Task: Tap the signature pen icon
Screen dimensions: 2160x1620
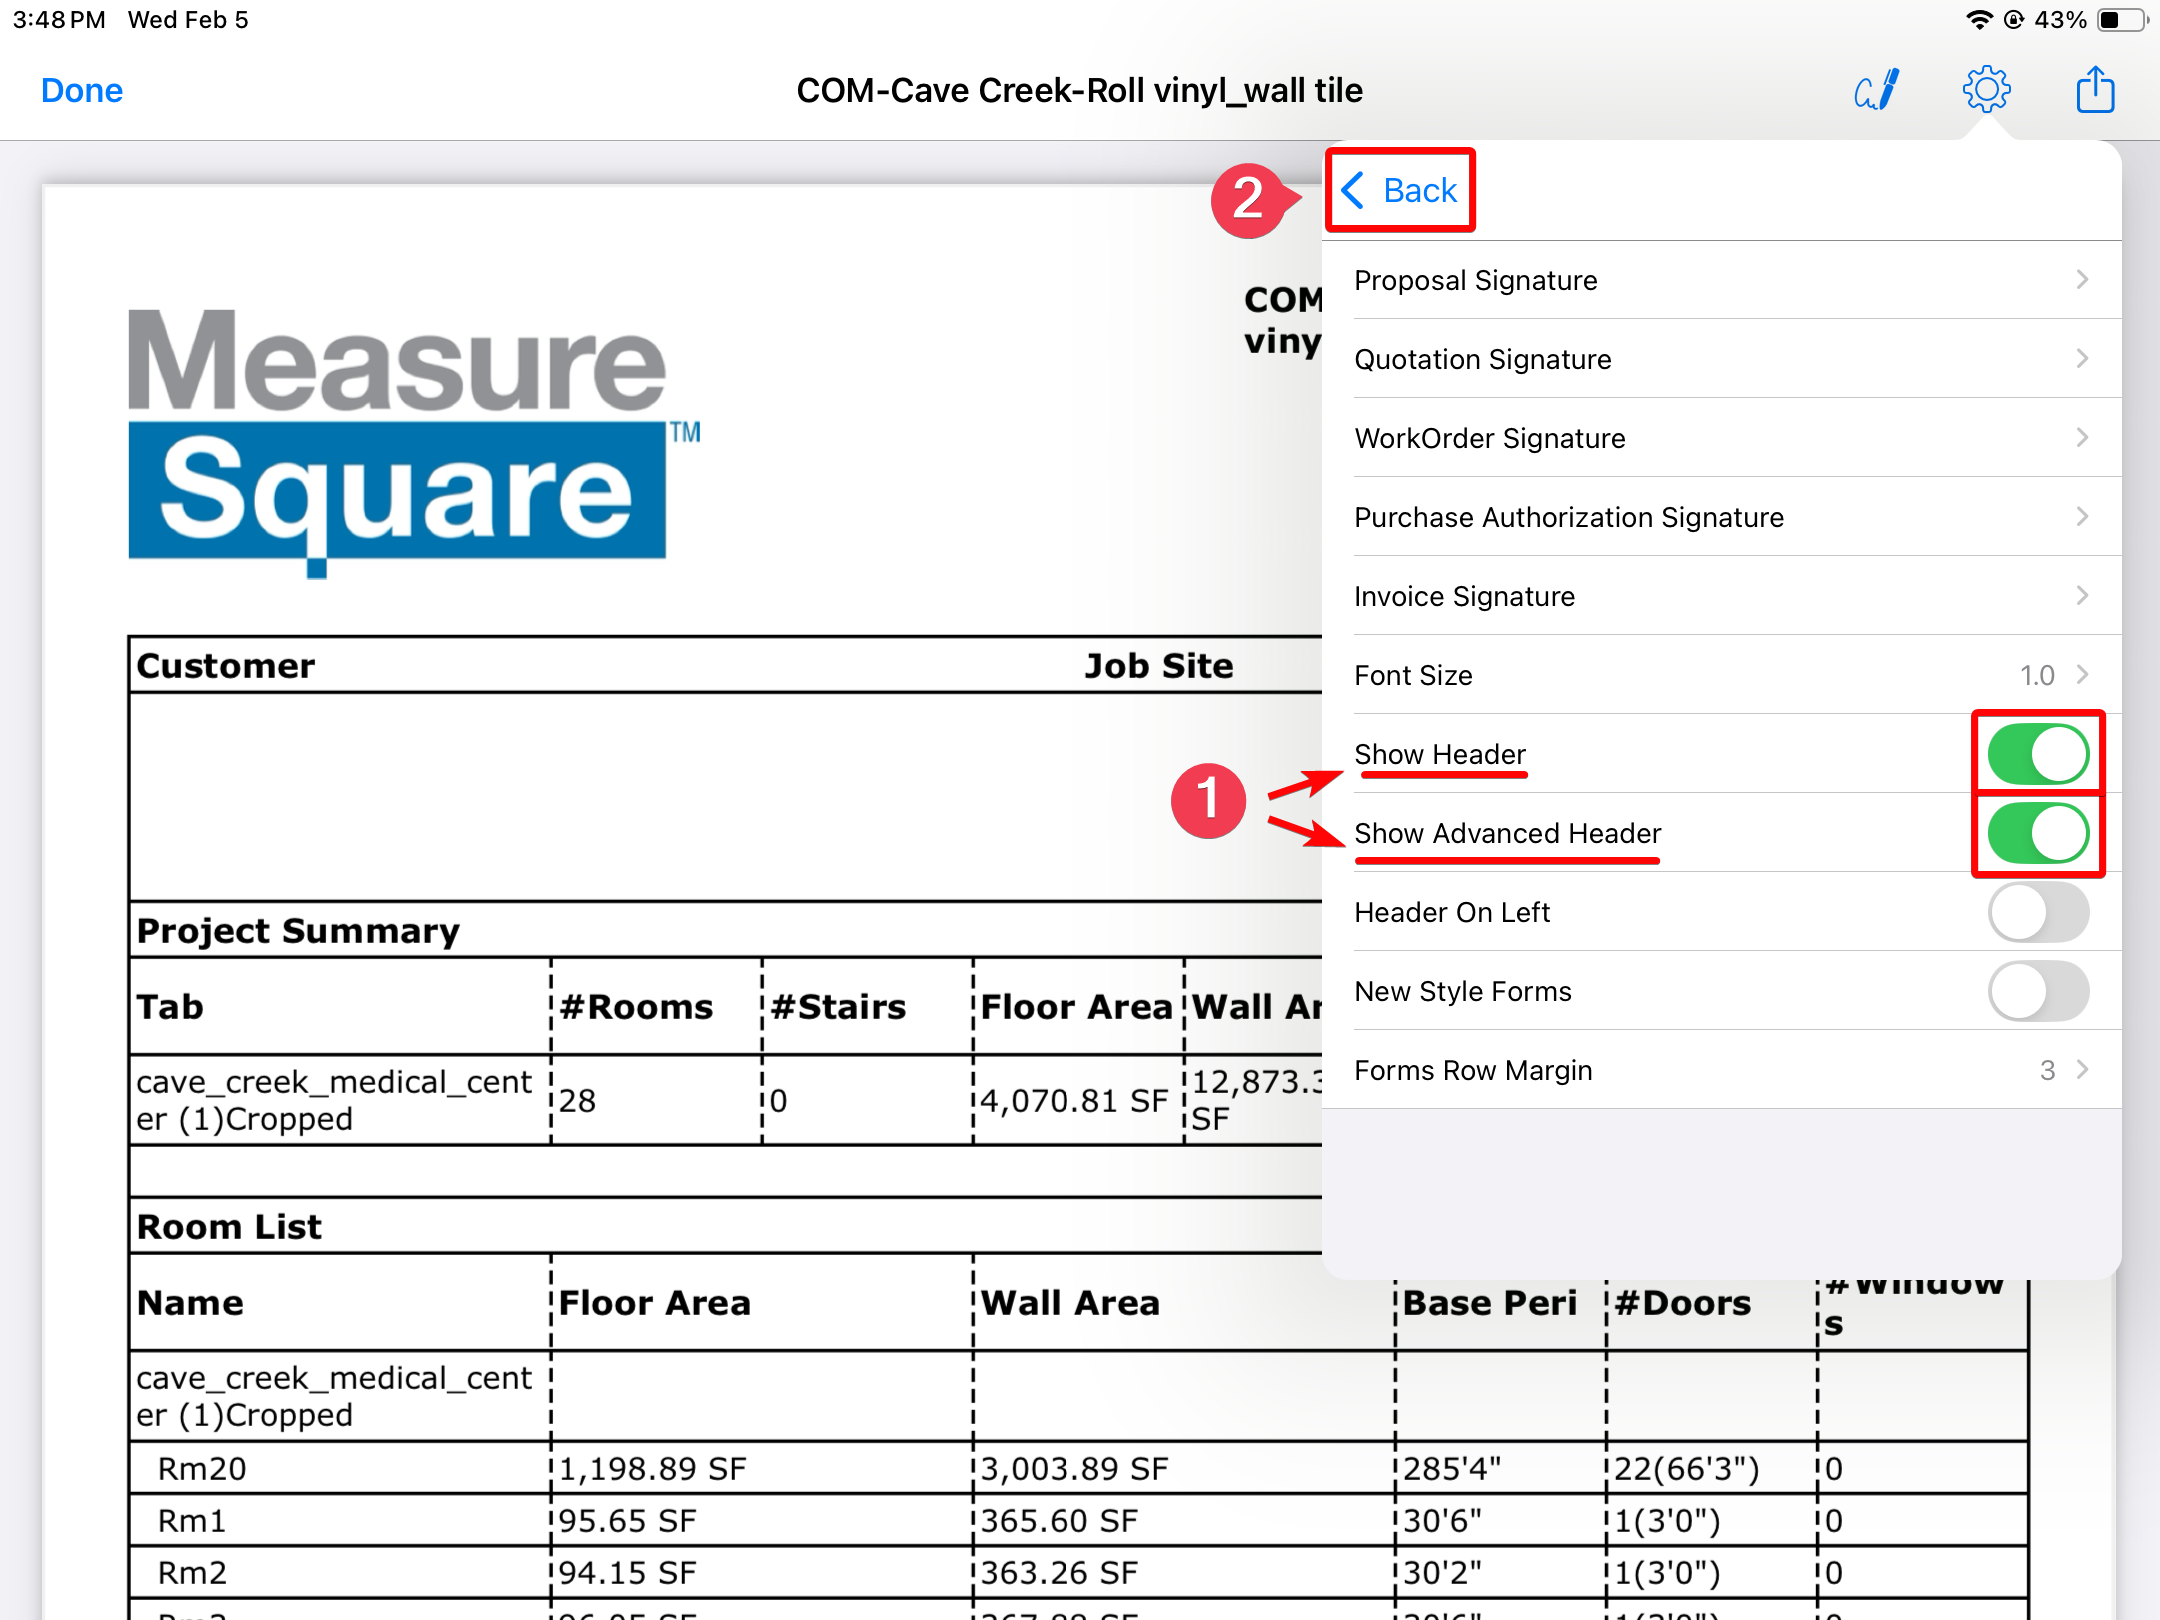Action: click(x=1877, y=90)
